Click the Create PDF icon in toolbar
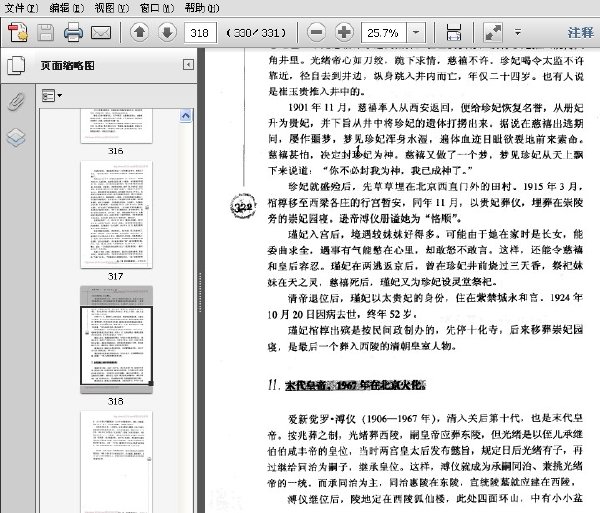The image size is (600, 513). pos(18,33)
